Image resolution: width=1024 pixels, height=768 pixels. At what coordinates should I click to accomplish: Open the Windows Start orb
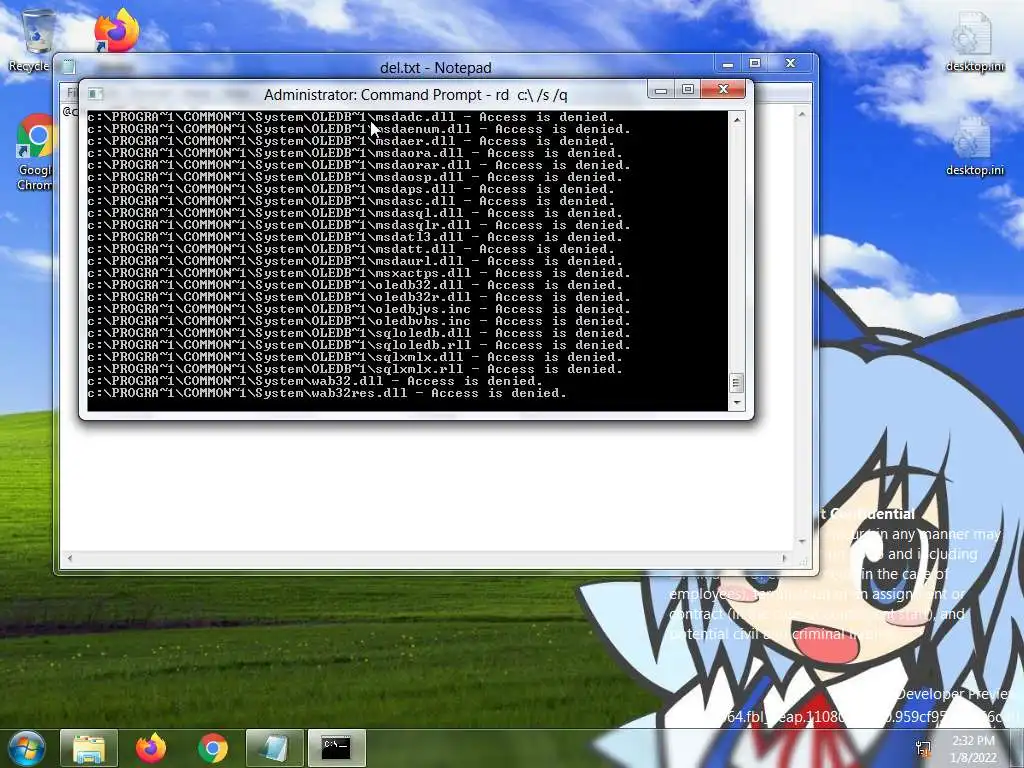(x=27, y=748)
